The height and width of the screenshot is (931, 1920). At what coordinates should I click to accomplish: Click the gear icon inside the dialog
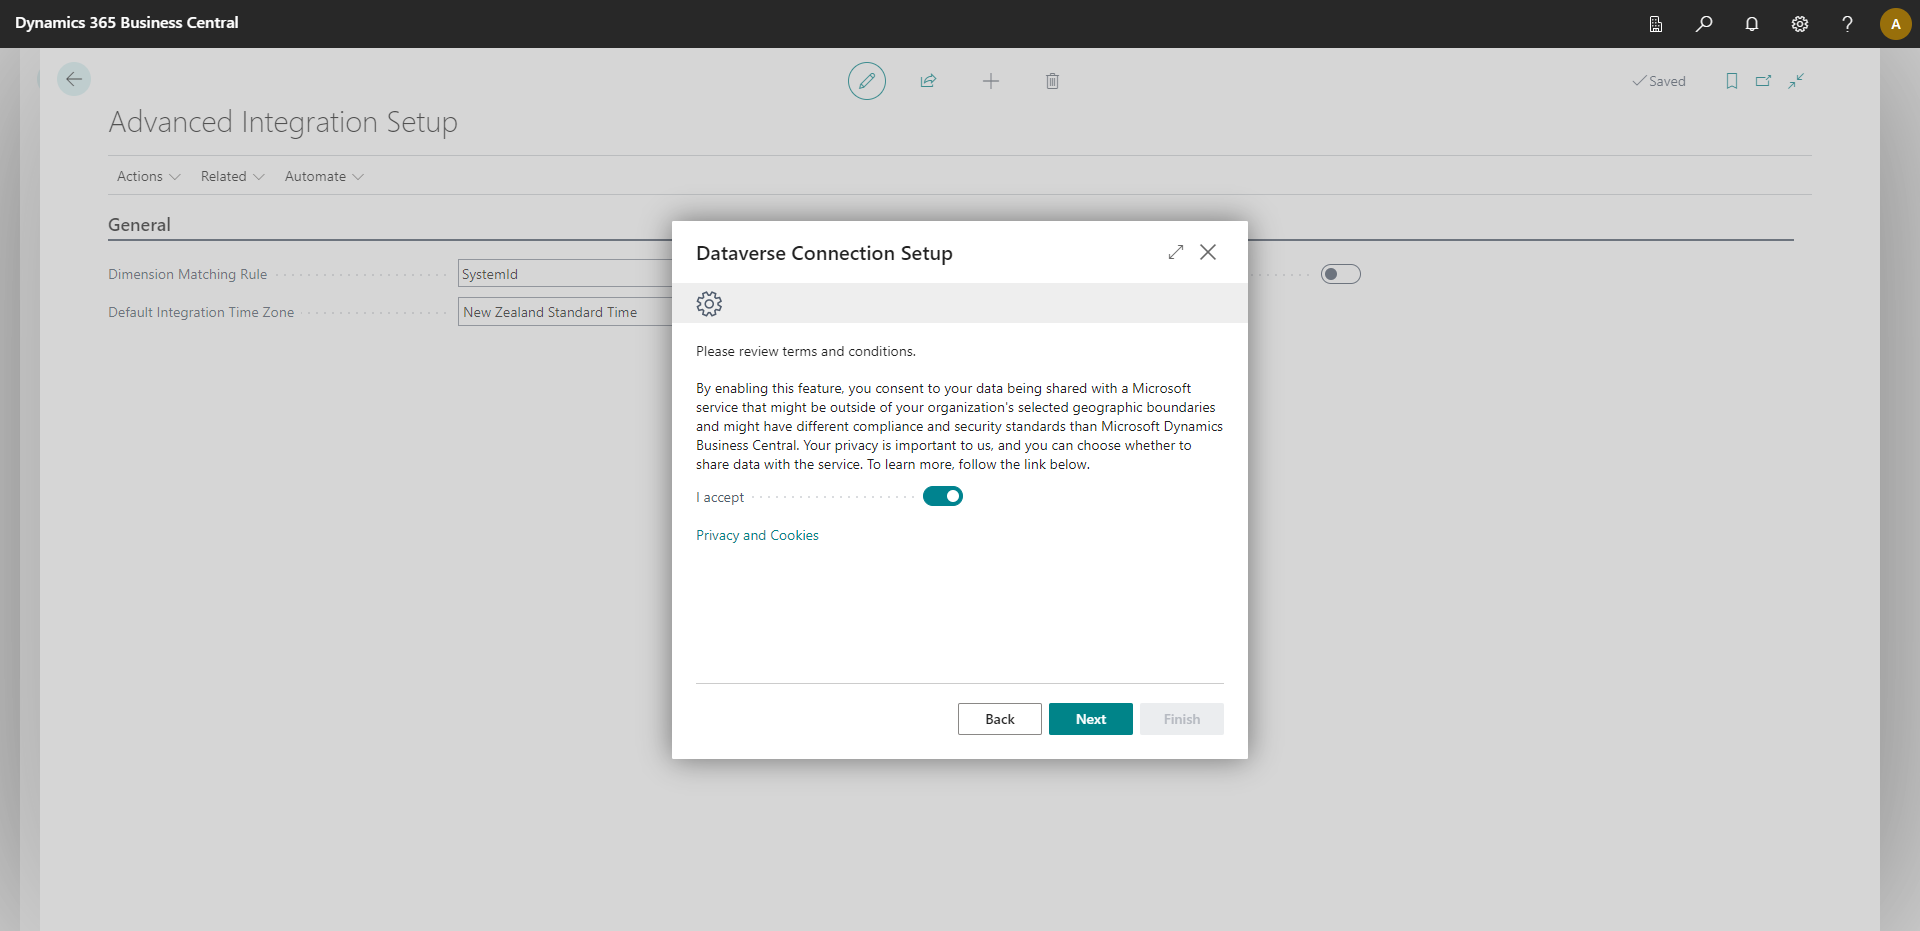709,304
